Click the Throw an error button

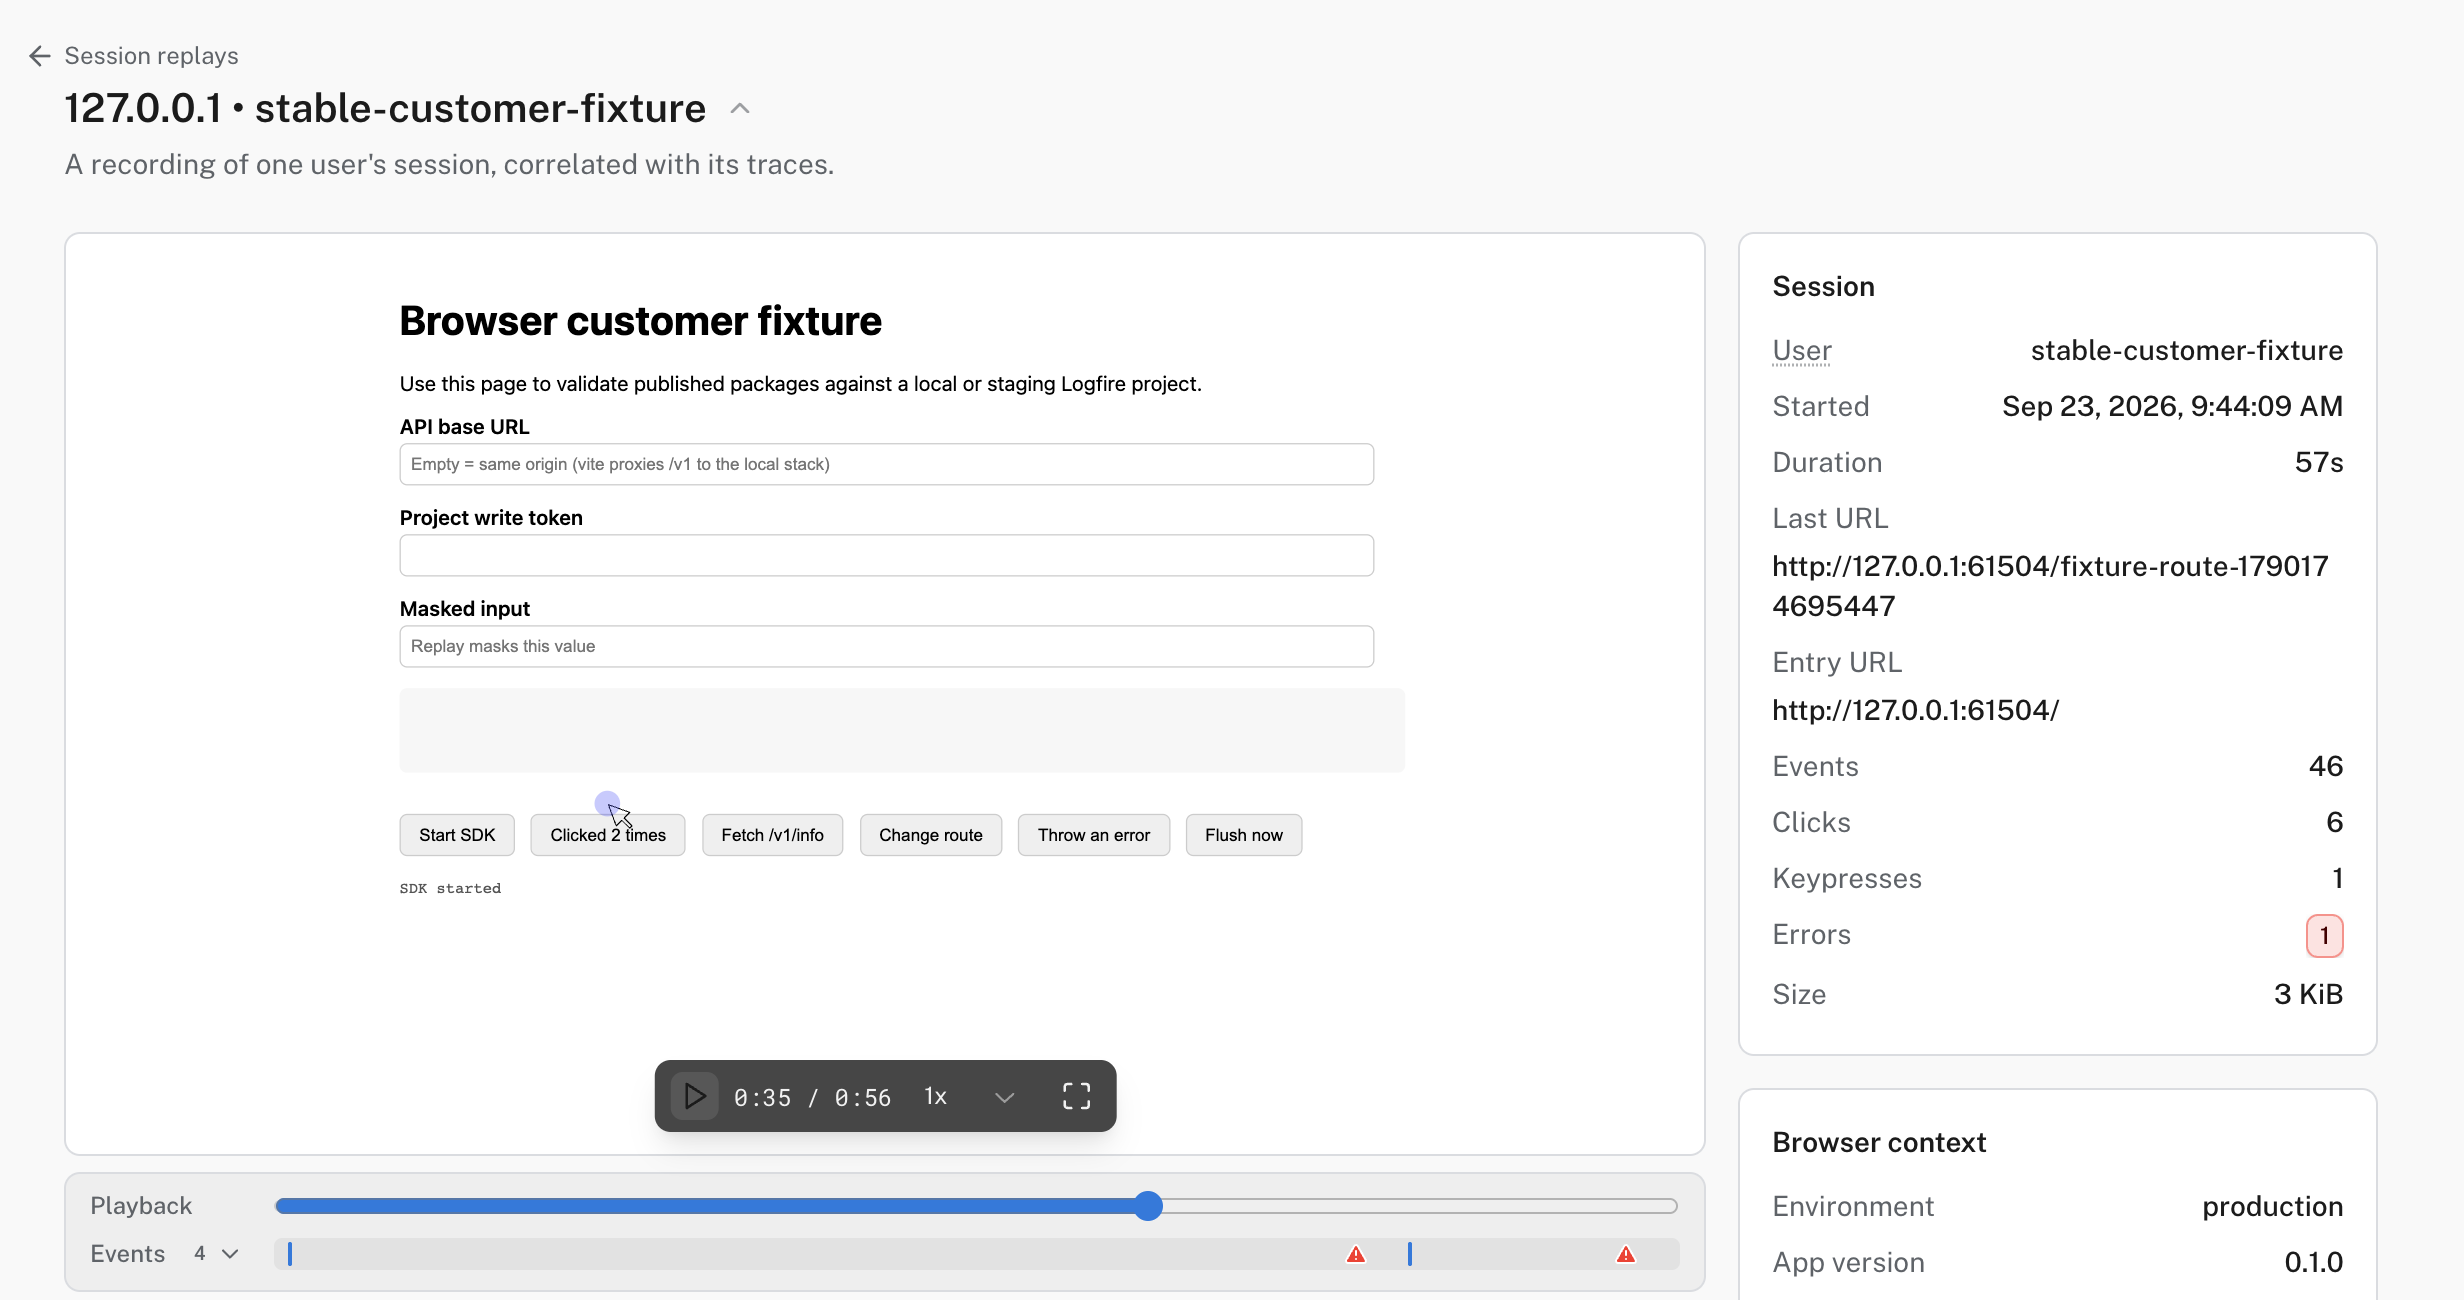coord(1094,835)
